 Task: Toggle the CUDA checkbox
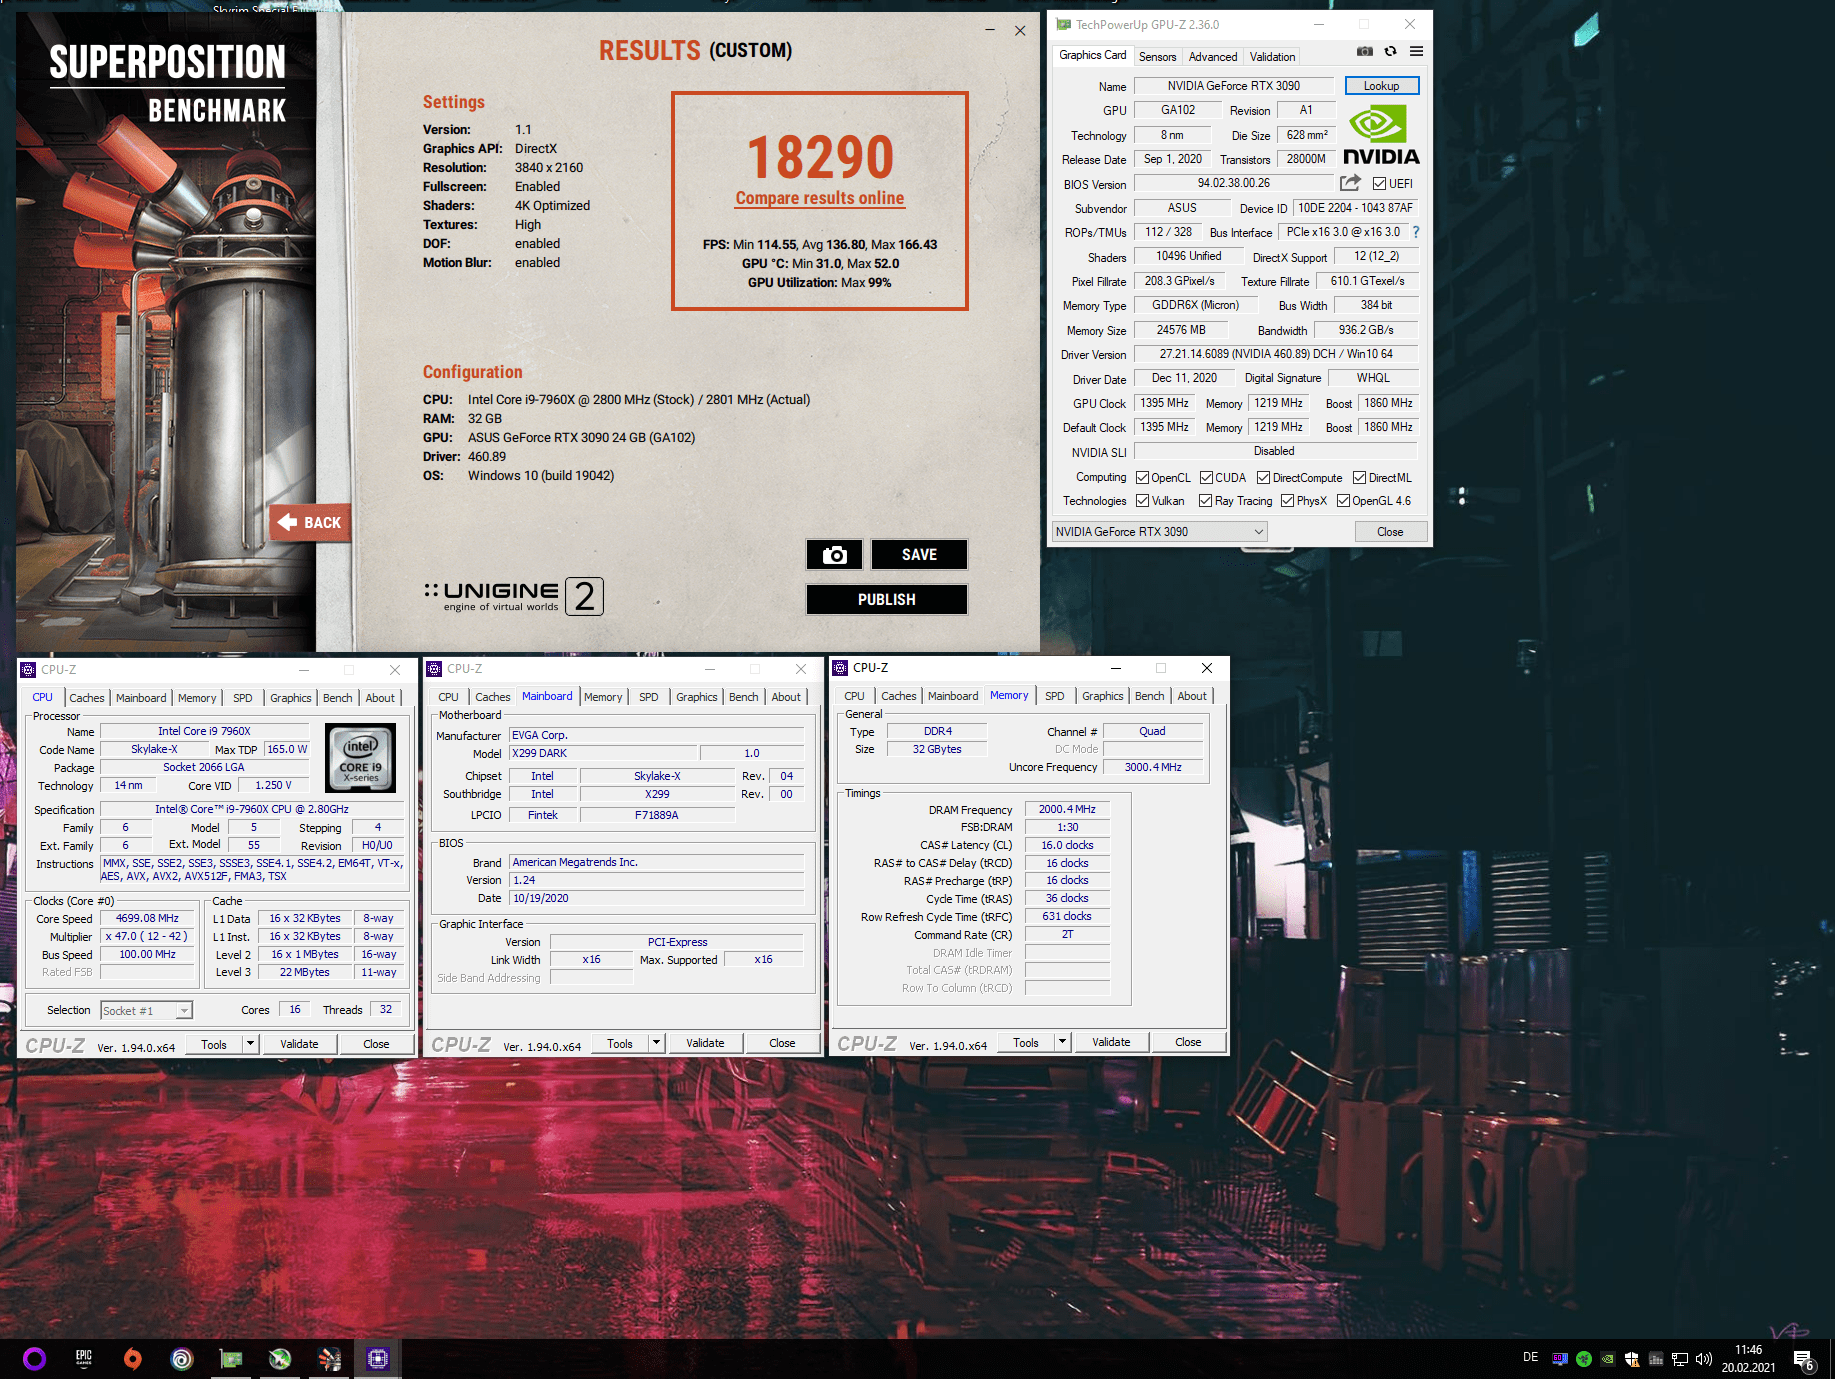[x=1206, y=478]
